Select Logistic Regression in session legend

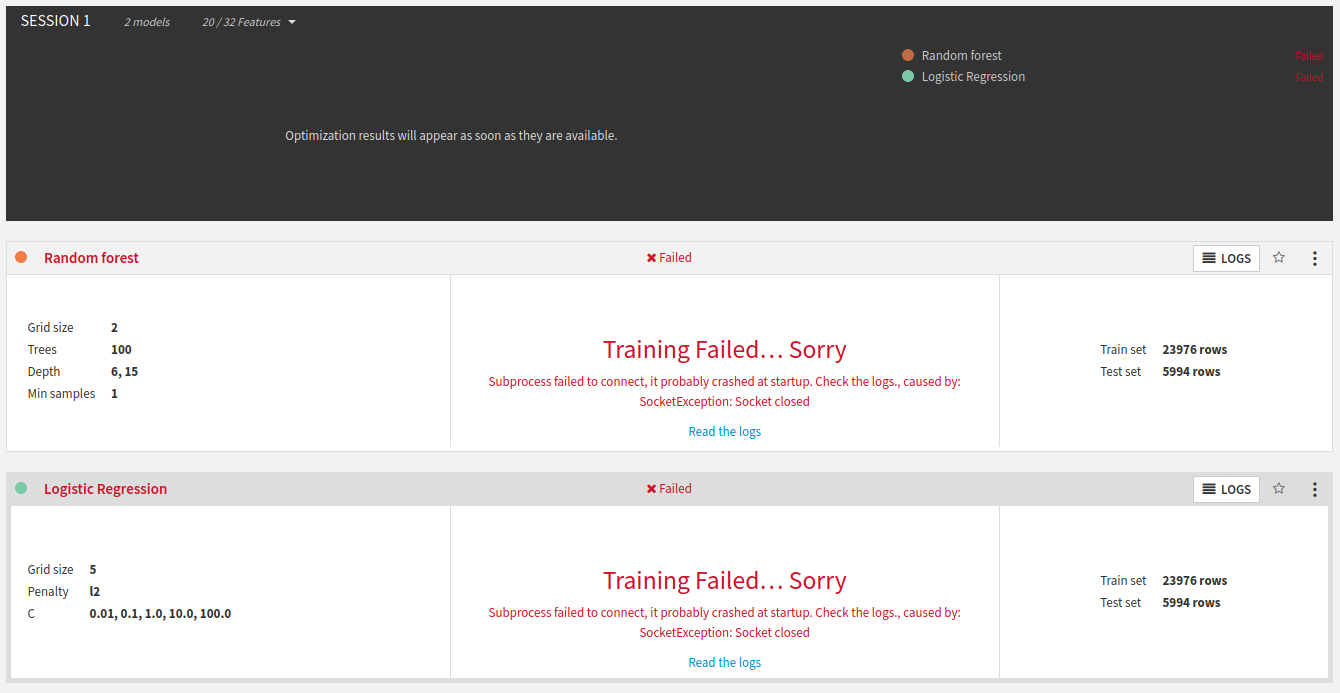tap(973, 77)
